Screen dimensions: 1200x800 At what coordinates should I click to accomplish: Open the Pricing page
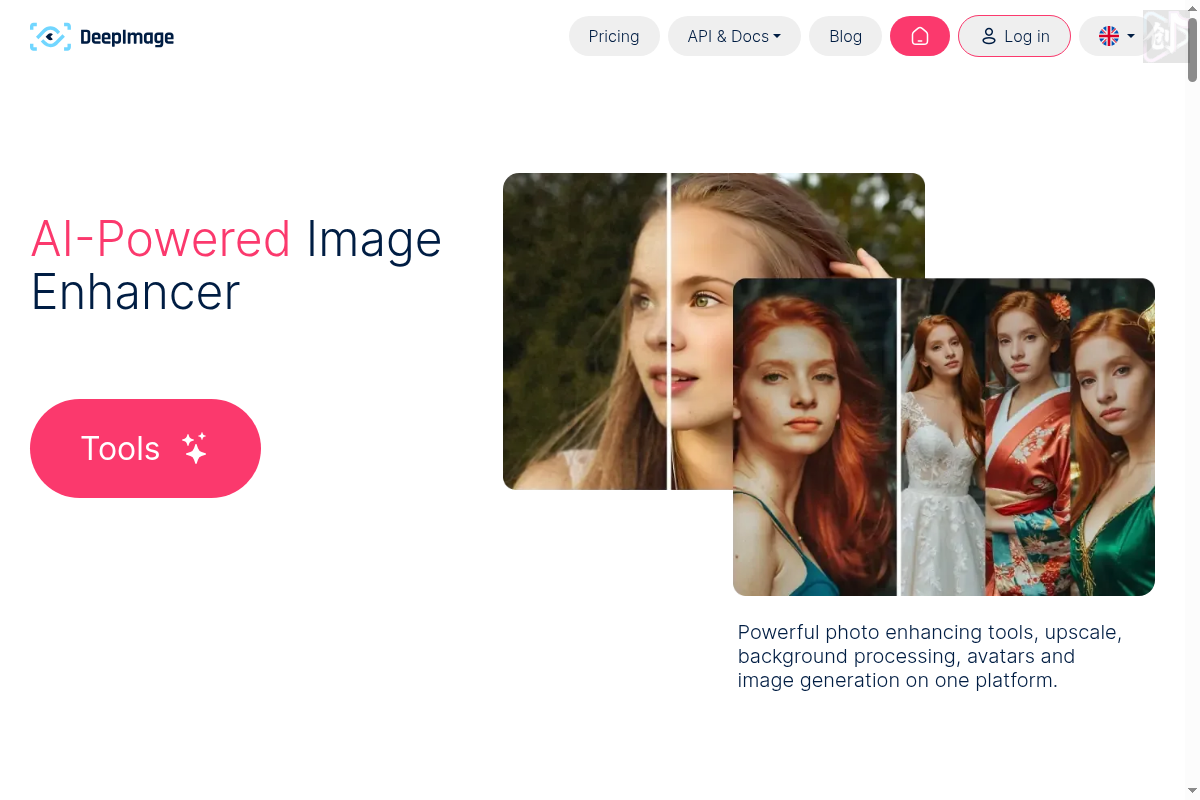point(614,36)
